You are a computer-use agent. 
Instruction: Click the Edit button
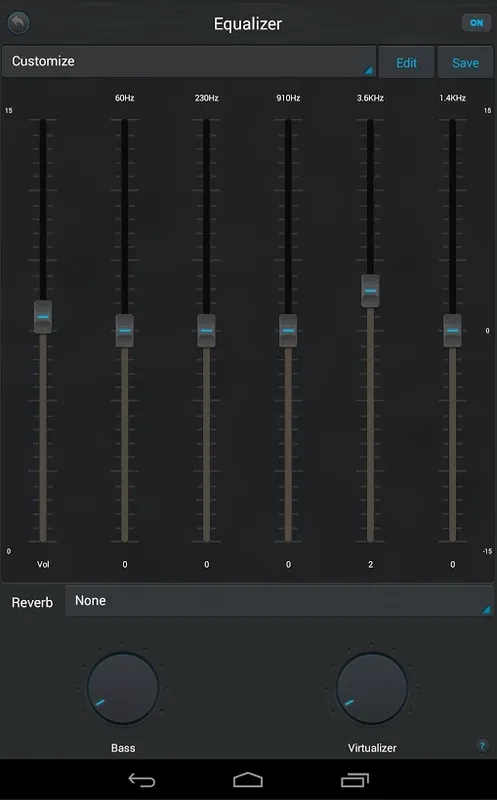coord(406,62)
